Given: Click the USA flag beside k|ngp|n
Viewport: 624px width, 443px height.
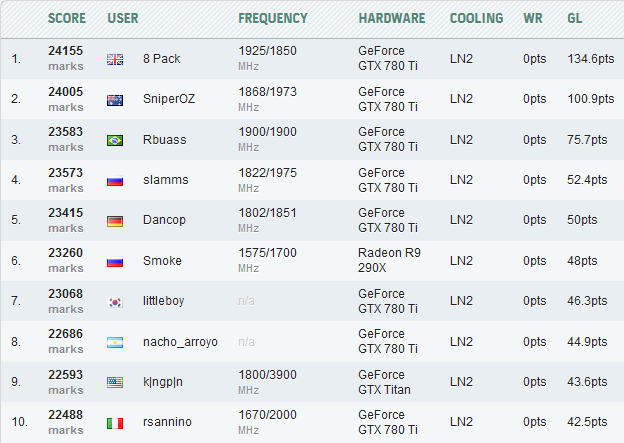Looking at the screenshot, I should point(115,383).
